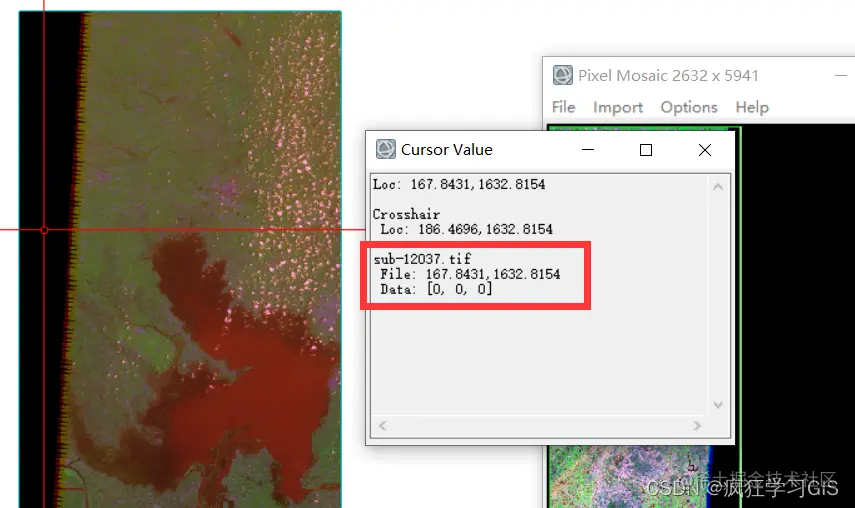The width and height of the screenshot is (855, 508).
Task: Click the Cursor Value scroll up arrow
Action: pos(718,187)
